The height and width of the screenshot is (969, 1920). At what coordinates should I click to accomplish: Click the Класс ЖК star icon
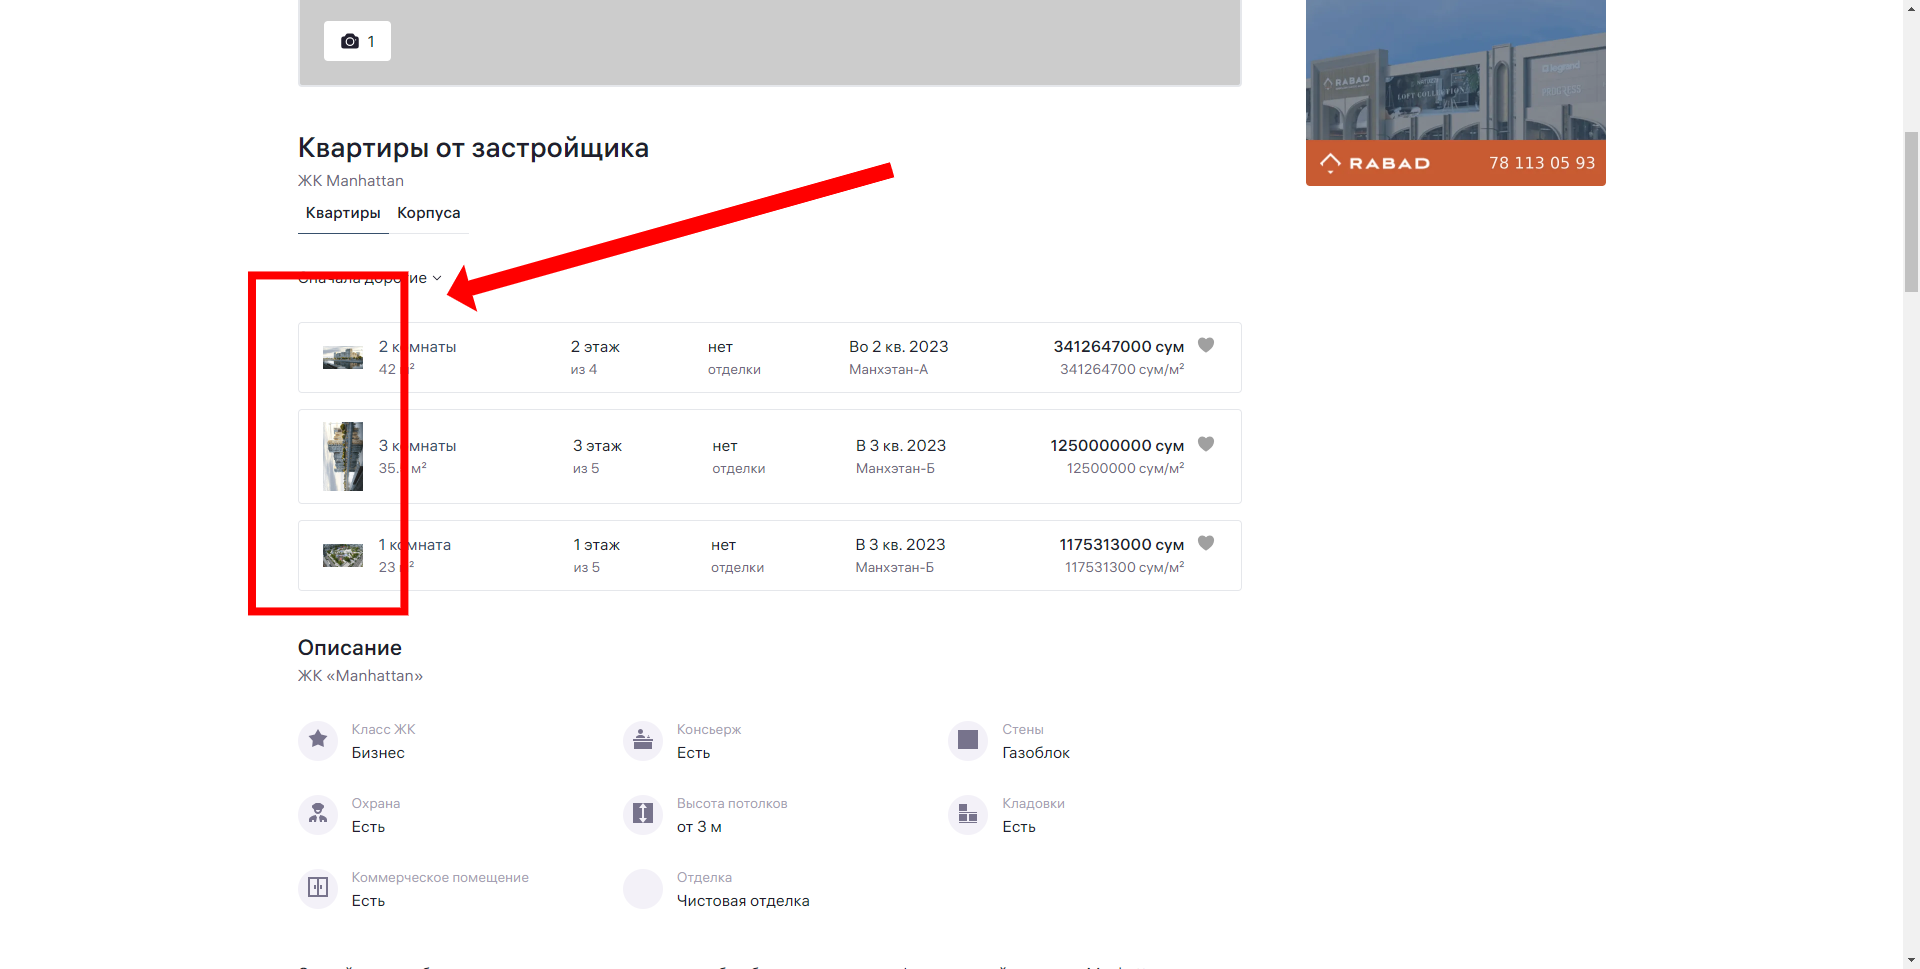(318, 741)
